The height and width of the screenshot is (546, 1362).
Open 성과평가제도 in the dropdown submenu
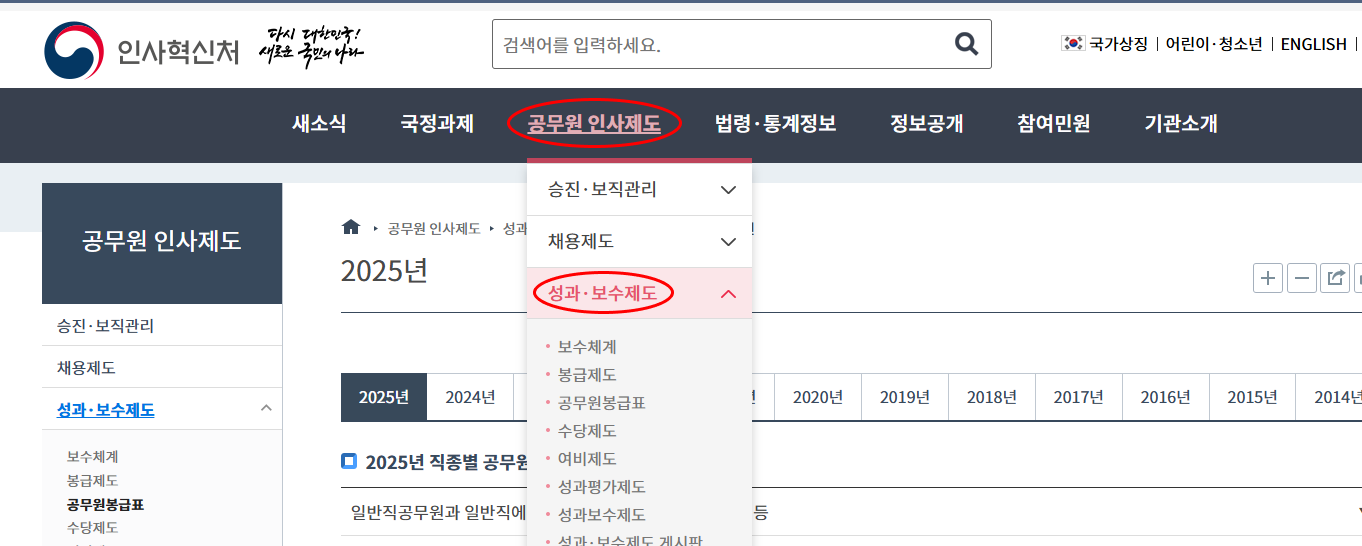click(x=602, y=487)
